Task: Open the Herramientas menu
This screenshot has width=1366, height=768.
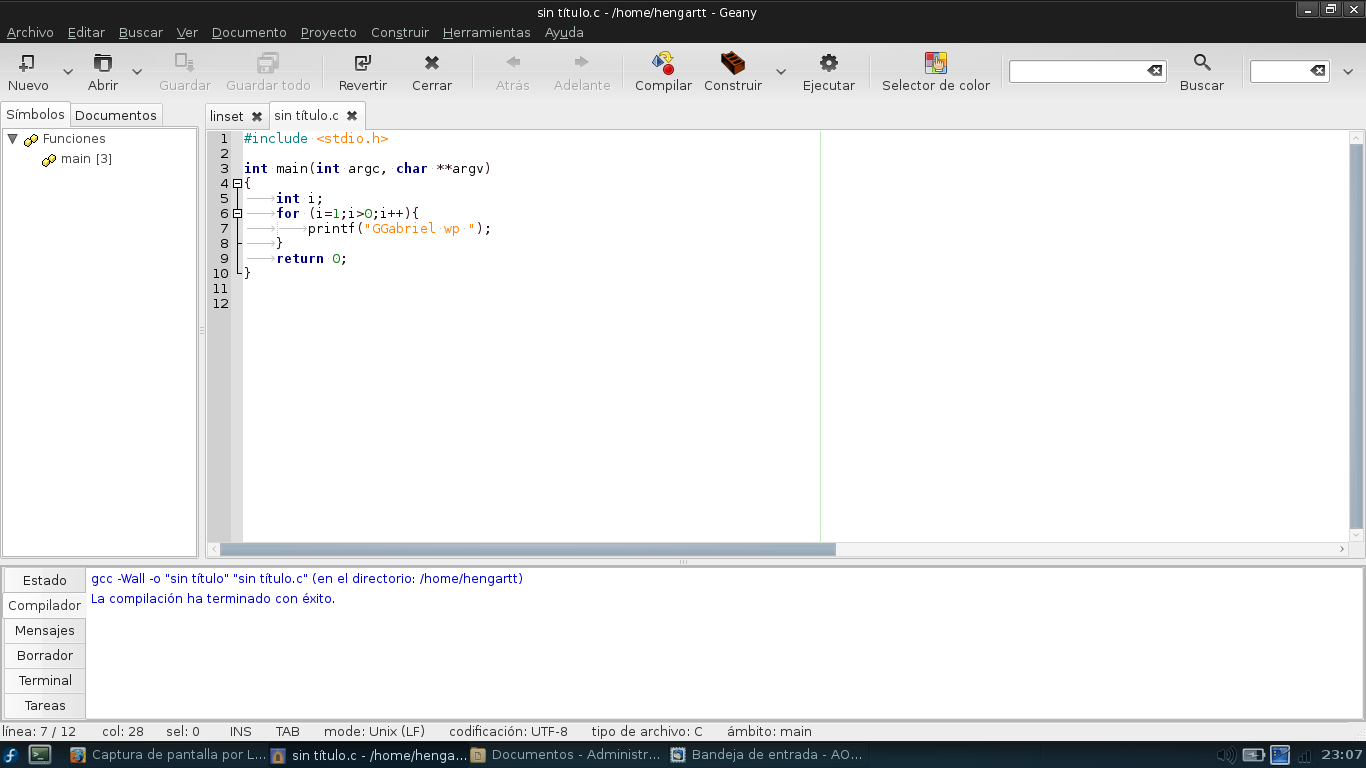Action: 486,32
